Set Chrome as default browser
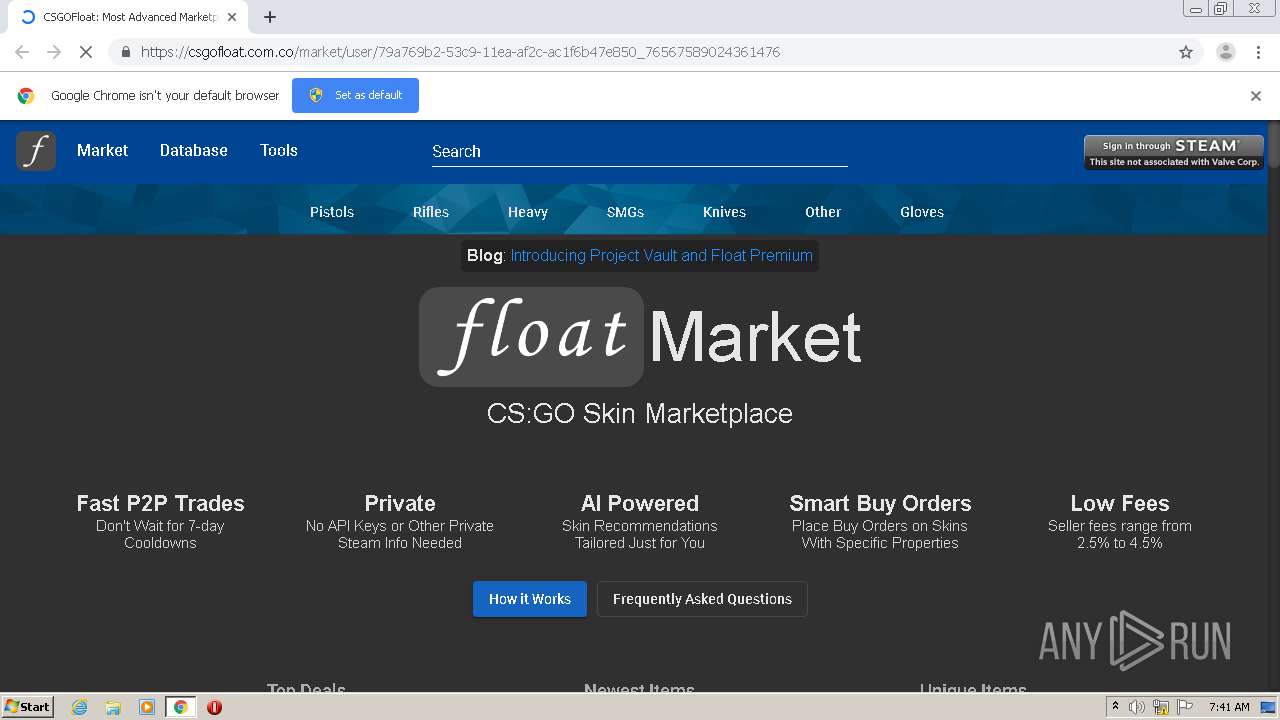This screenshot has width=1280, height=720. click(355, 95)
